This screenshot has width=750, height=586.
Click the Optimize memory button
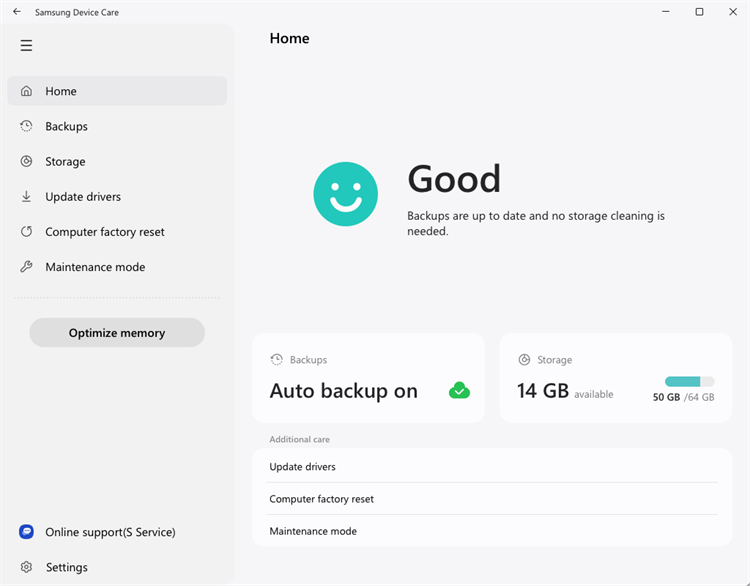117,332
